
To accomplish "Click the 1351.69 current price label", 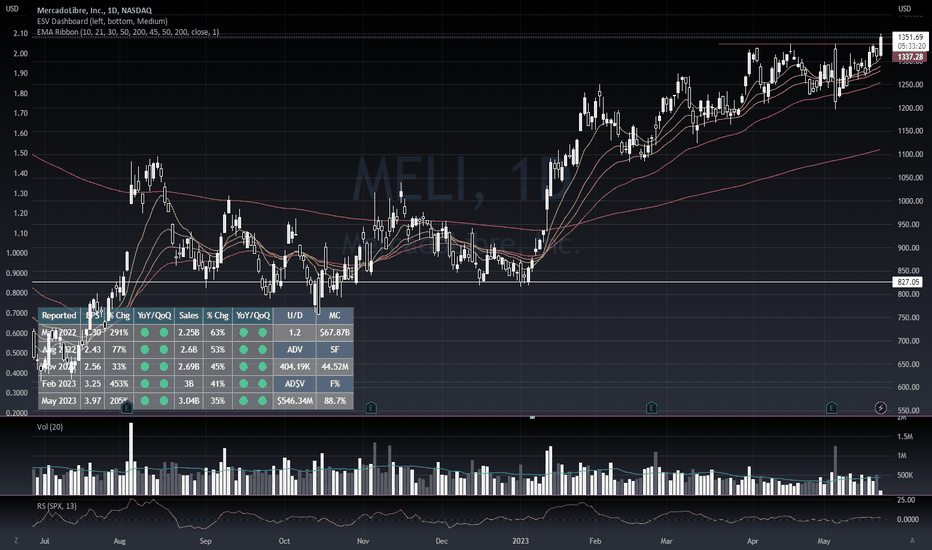I will 910,37.
